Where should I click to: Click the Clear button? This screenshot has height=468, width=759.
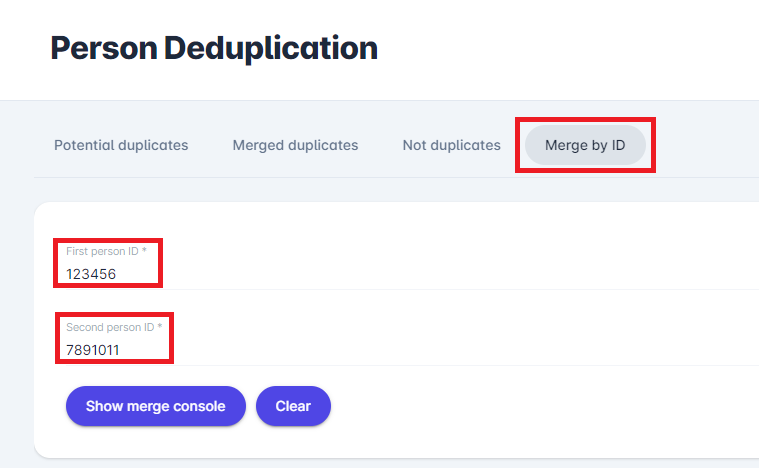click(293, 406)
